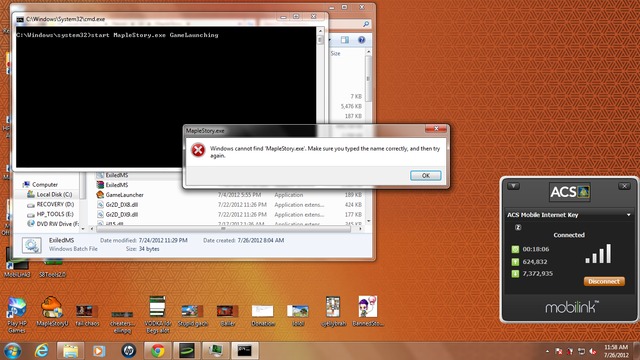The image size is (640, 360).
Task: Select the Gr2D_DX8.dll file row
Action: coord(229,204)
